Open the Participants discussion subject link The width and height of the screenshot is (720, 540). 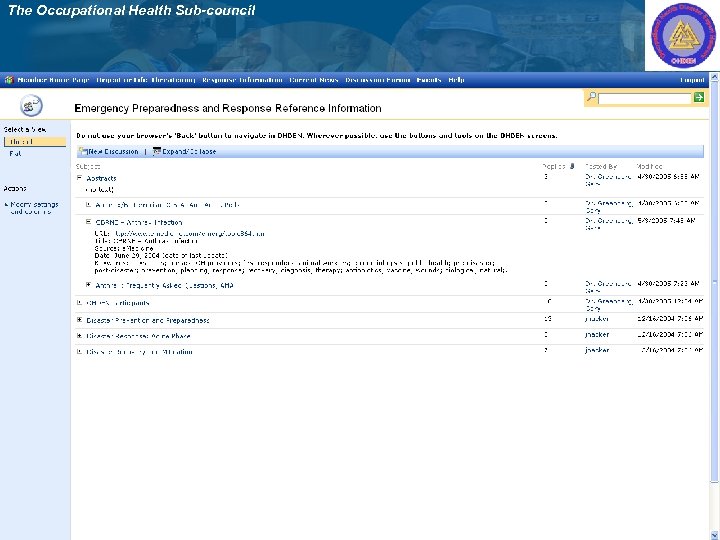[x=118, y=303]
